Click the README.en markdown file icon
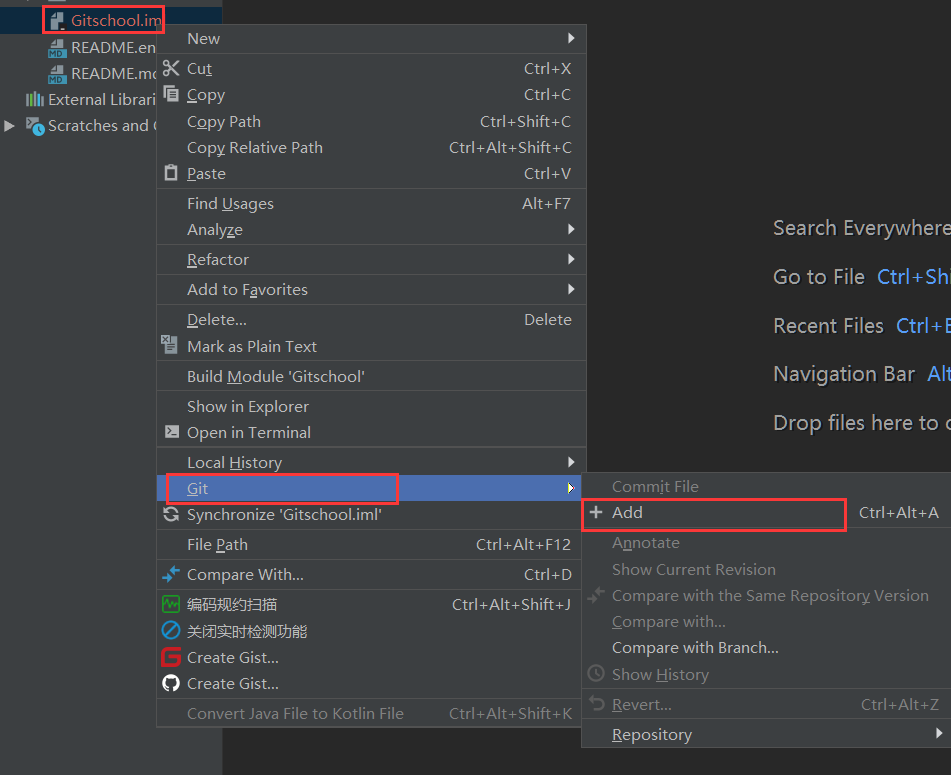This screenshot has height=775, width=951. pos(57,48)
